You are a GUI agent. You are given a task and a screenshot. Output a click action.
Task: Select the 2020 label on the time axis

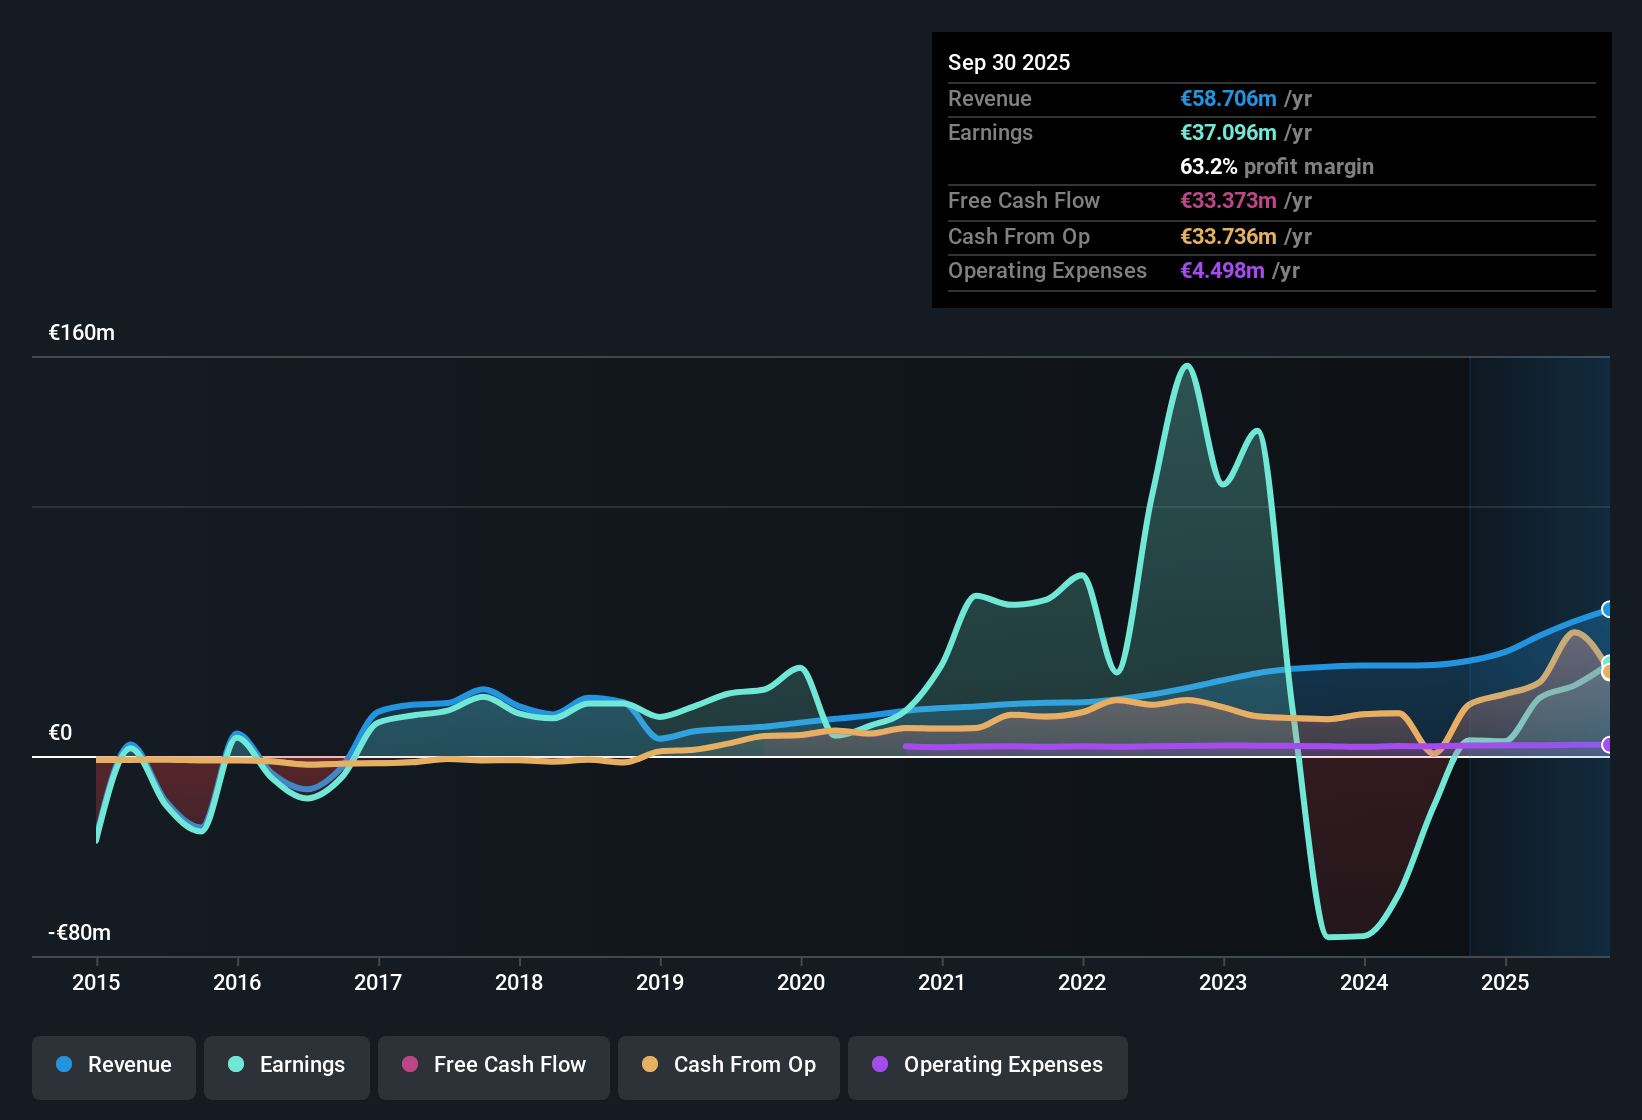pos(800,982)
